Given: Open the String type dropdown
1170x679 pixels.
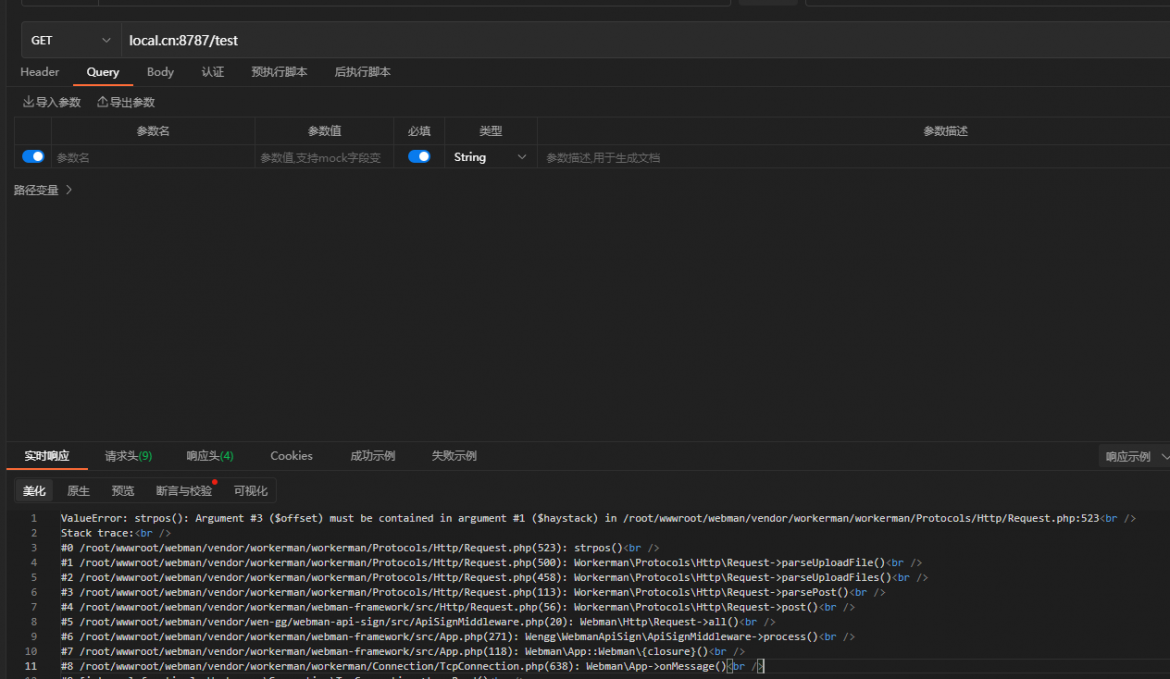Looking at the screenshot, I should [x=490, y=157].
